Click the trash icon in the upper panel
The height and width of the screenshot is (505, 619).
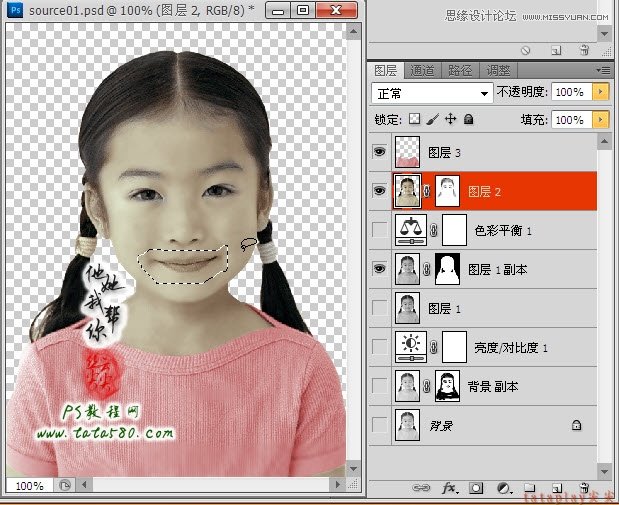tap(584, 50)
